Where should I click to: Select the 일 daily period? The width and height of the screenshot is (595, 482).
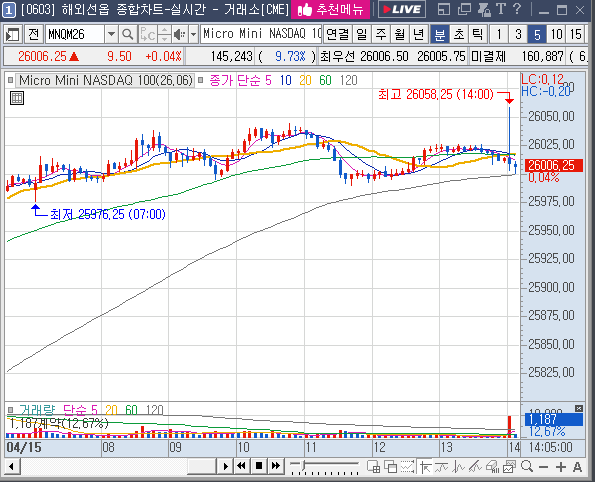point(362,35)
